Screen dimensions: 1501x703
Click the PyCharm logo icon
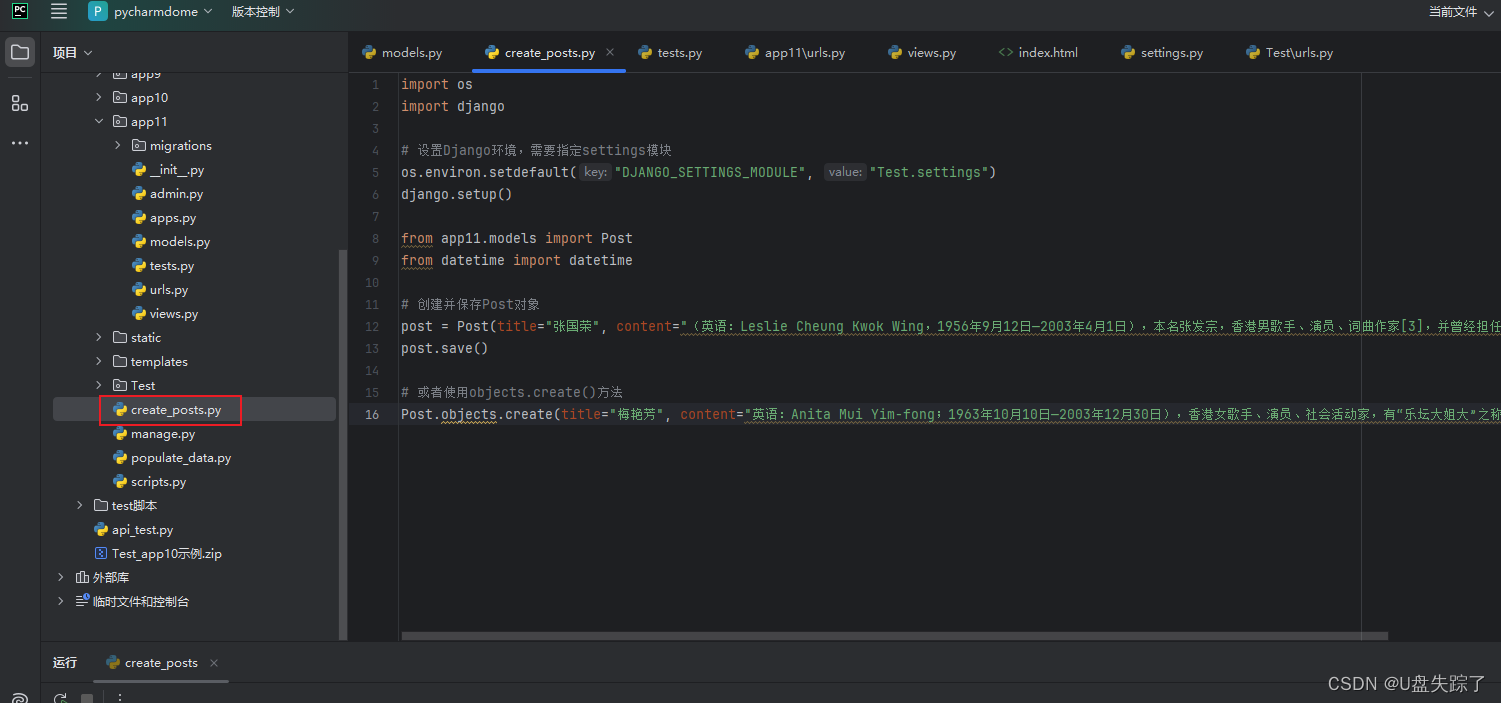(x=20, y=11)
